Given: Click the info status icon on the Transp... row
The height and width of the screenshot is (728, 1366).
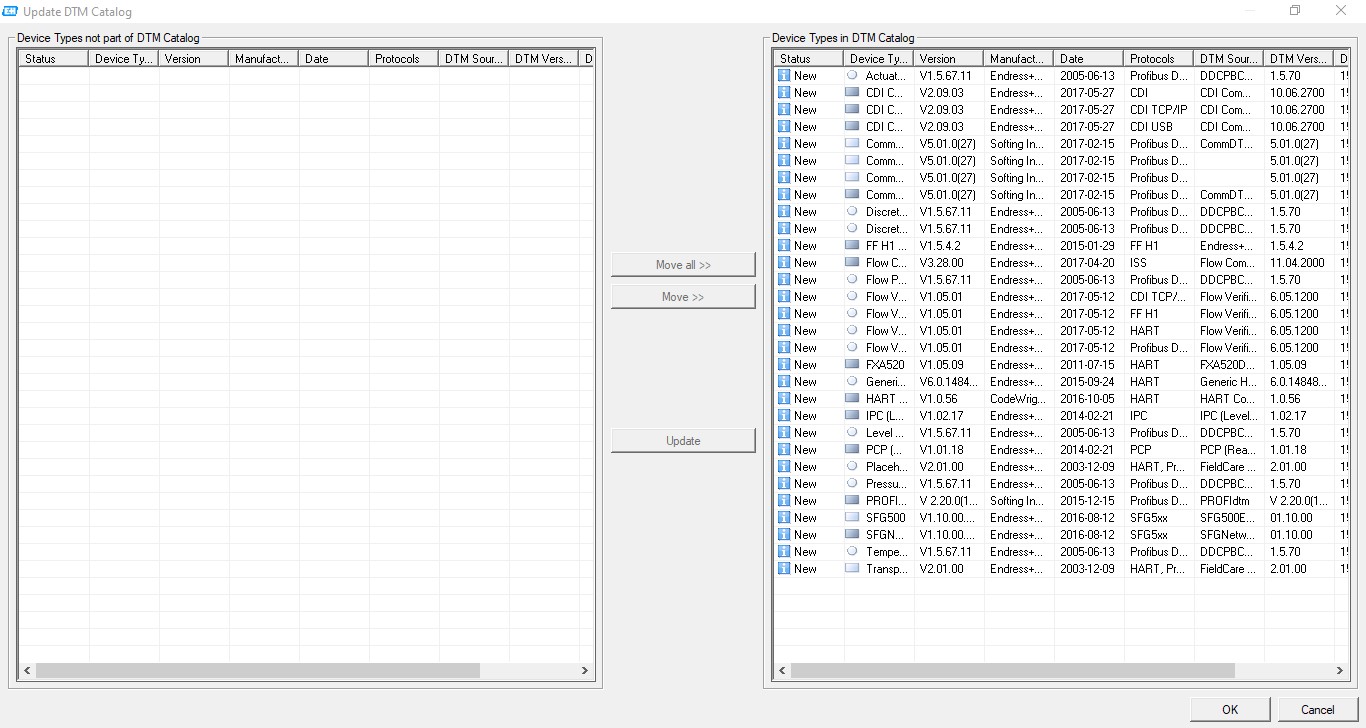Looking at the screenshot, I should tap(784, 568).
